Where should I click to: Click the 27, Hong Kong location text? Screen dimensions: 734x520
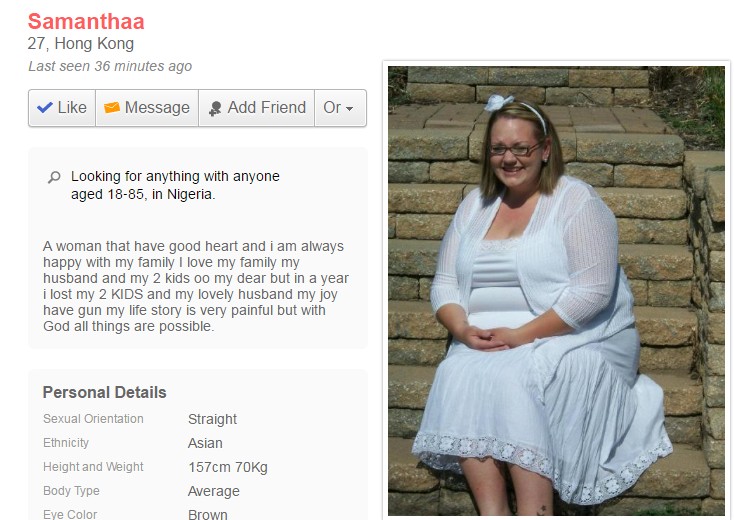click(81, 44)
